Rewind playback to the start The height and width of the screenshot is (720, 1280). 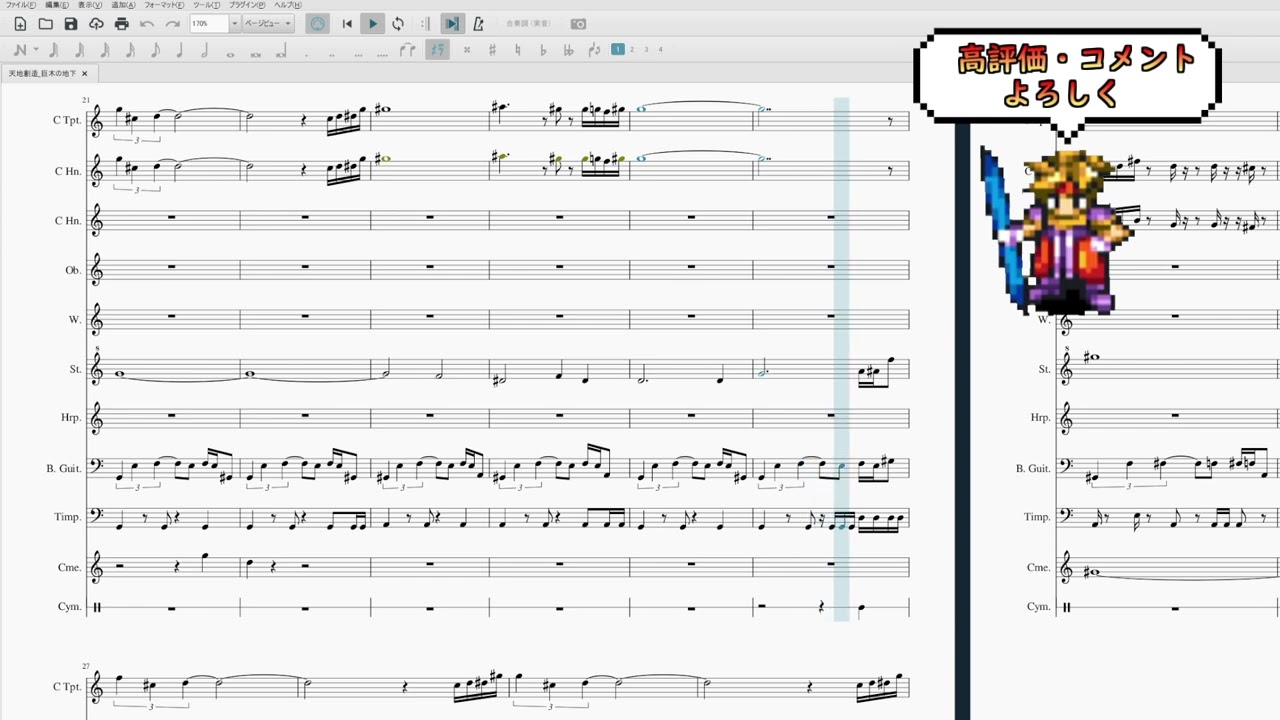(347, 24)
